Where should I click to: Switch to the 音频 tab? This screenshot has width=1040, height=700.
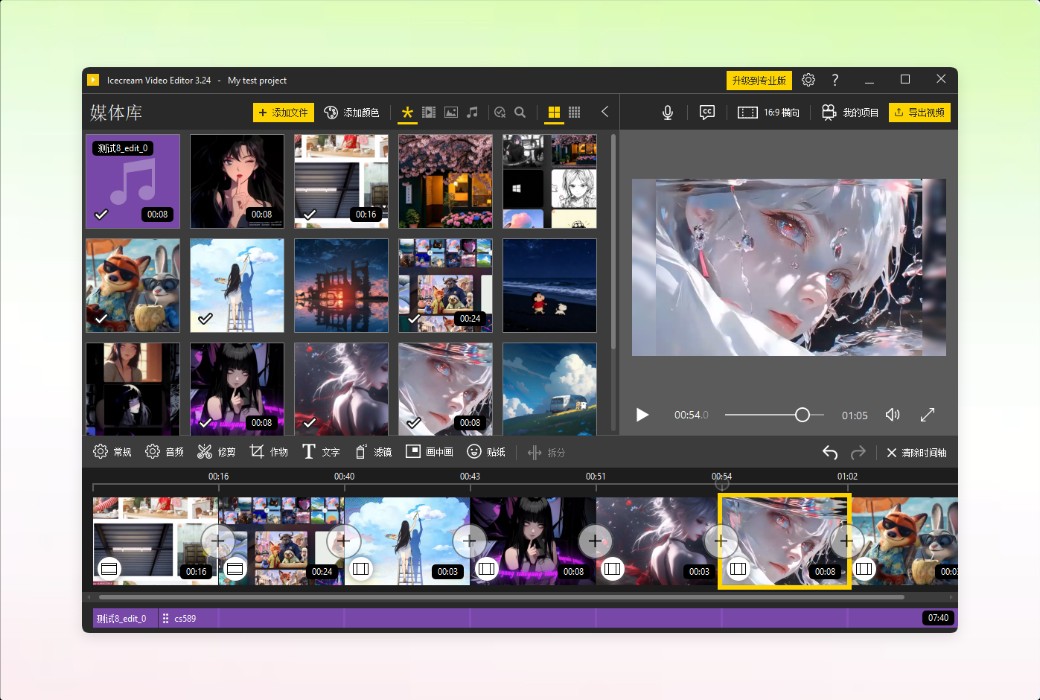point(164,452)
